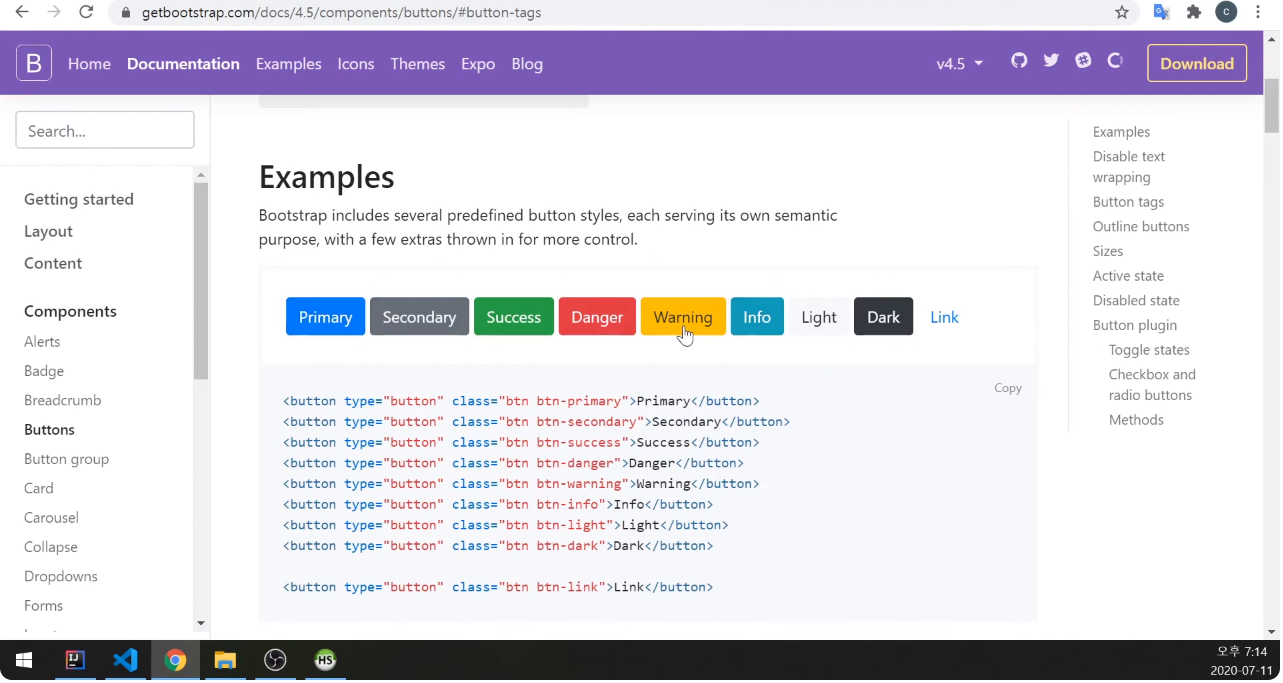The image size is (1283, 683).
Task: Go back with the browser back arrow
Action: (x=21, y=12)
